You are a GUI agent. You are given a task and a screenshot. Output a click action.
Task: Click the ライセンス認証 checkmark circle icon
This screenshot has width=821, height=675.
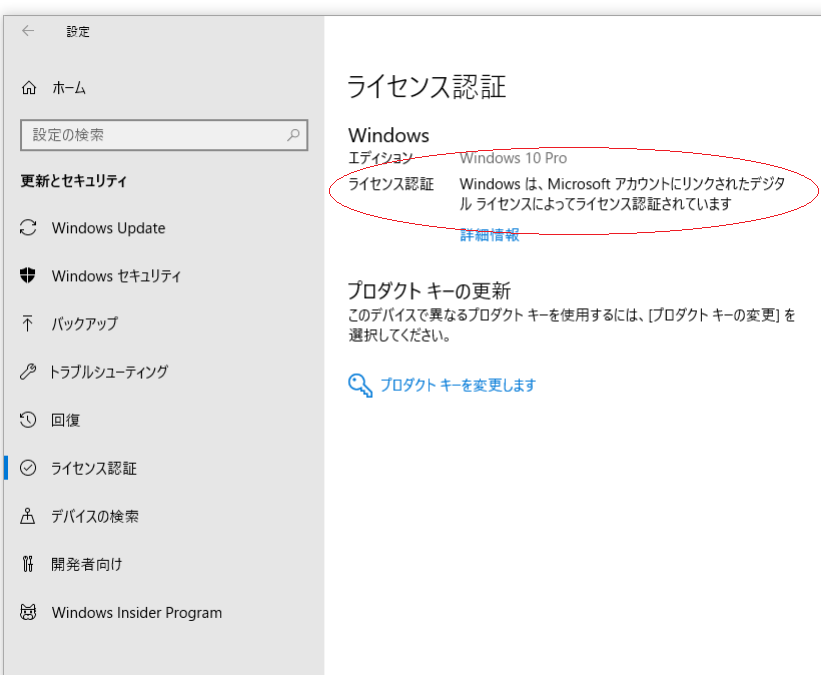[28, 468]
